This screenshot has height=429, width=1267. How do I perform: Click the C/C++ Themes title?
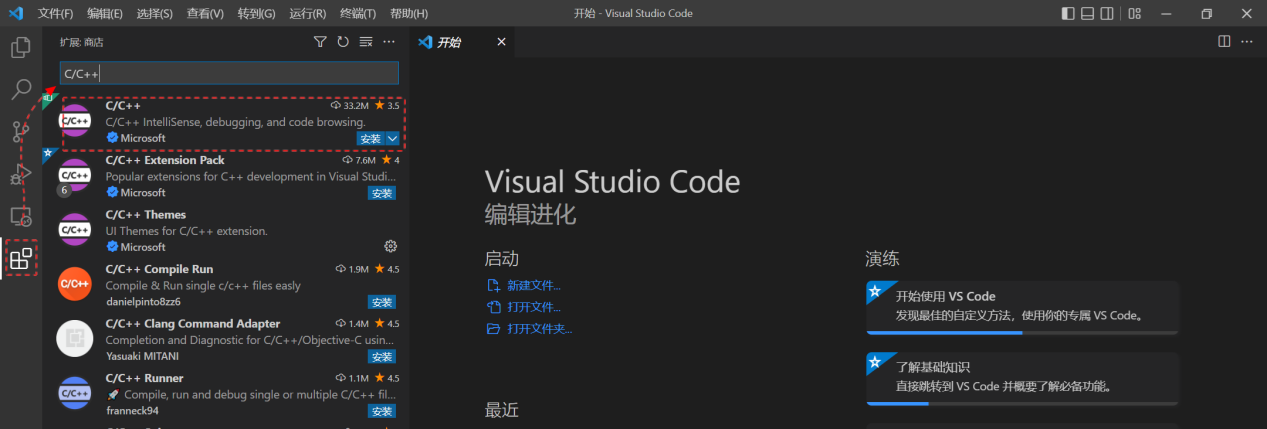146,214
